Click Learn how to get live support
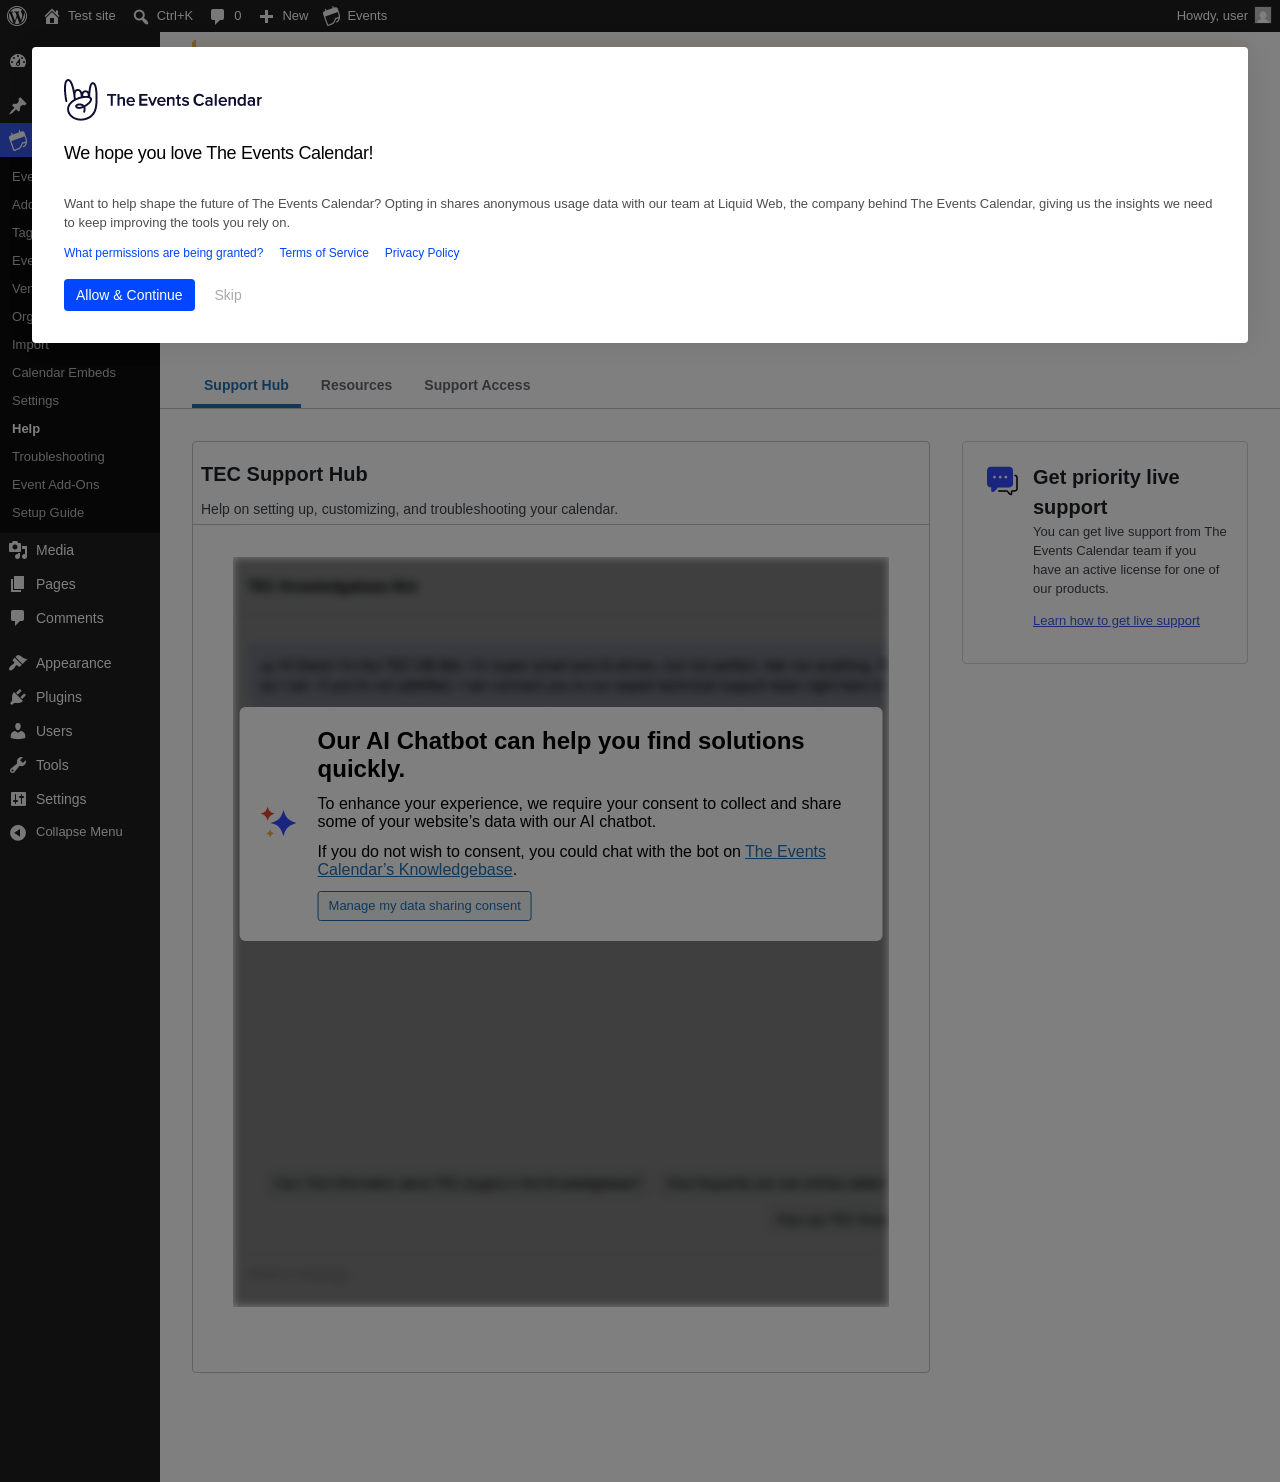The width and height of the screenshot is (1280, 1482). (1116, 621)
